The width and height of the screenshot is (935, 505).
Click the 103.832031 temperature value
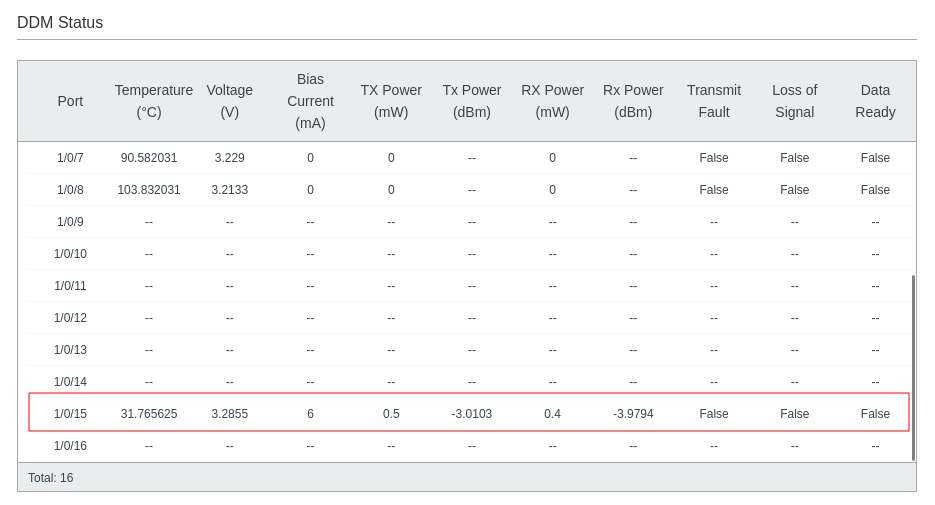click(149, 190)
